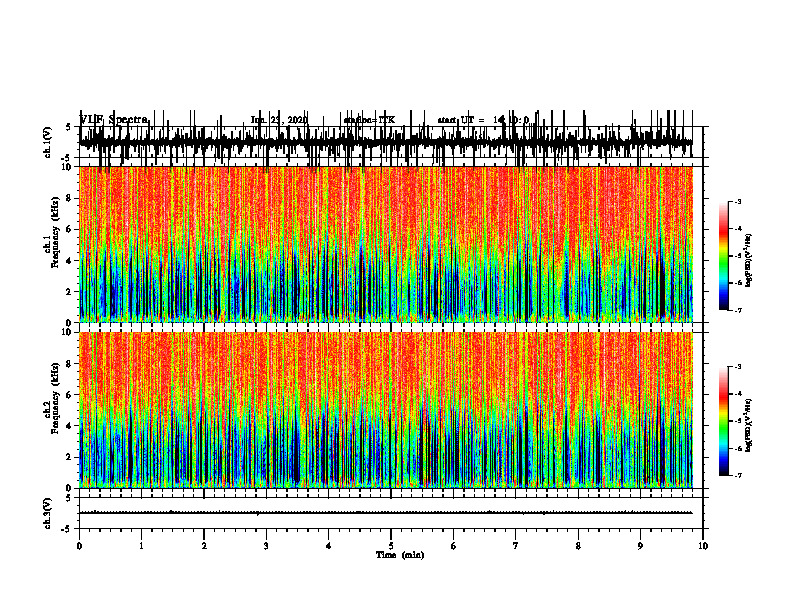Click the ch.1 frequency axis '8' tick label

tap(70, 198)
